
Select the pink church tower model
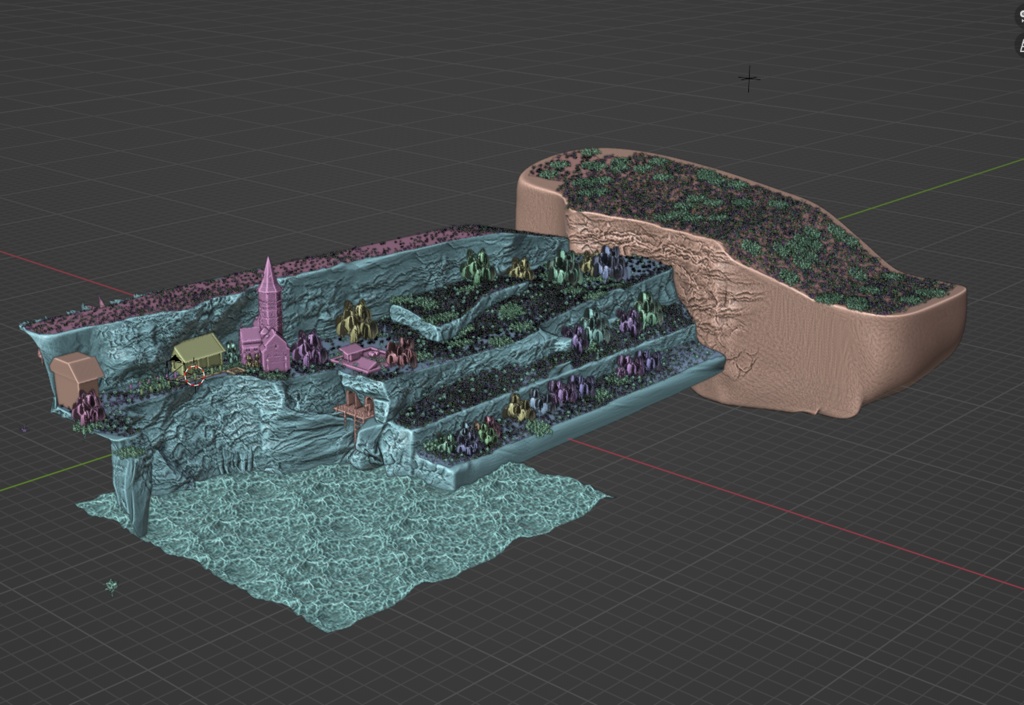click(269, 300)
